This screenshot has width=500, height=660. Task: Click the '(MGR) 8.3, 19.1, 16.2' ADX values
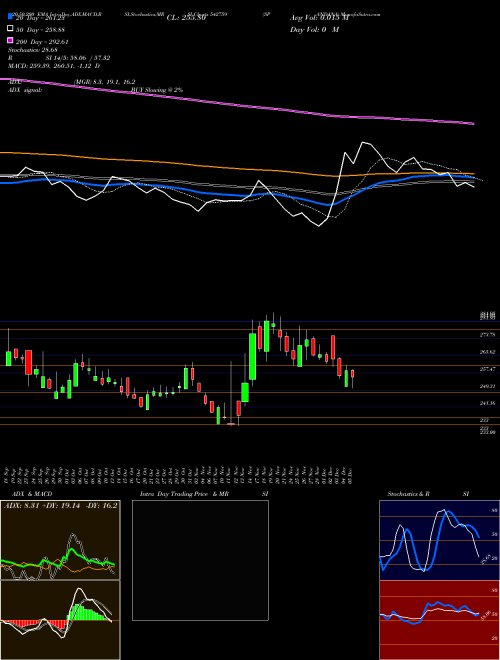tap(104, 82)
